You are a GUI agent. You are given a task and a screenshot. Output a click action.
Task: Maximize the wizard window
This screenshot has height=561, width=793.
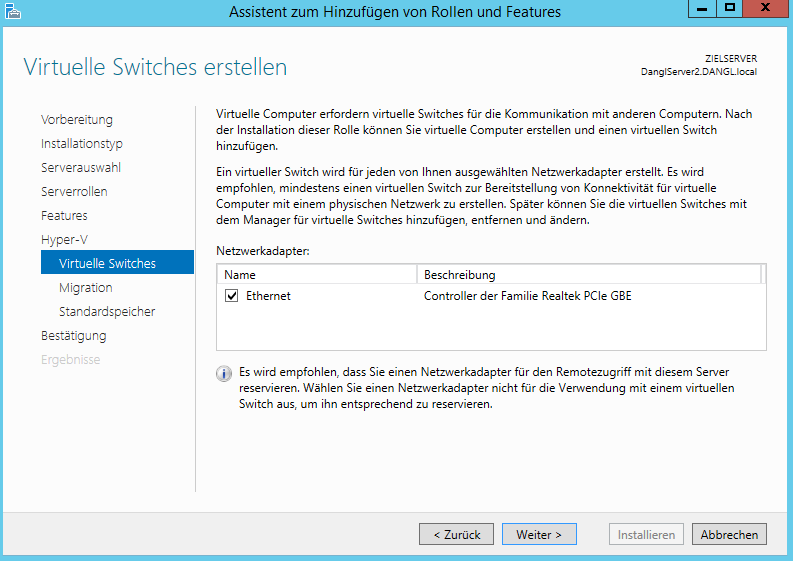pos(729,8)
